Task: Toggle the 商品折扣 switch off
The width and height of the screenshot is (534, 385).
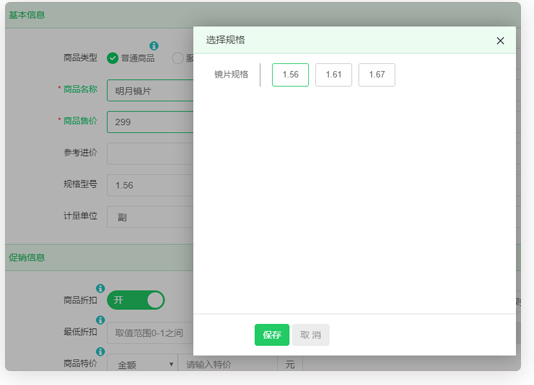Action: (x=136, y=300)
